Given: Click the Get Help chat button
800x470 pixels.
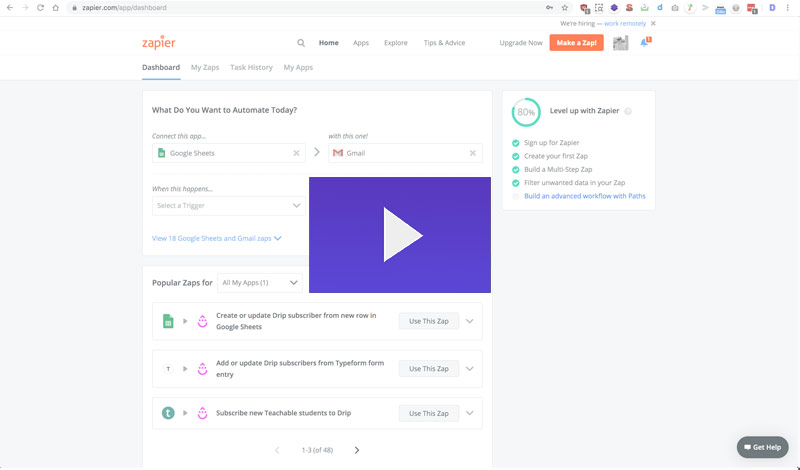Looking at the screenshot, I should click(x=762, y=447).
